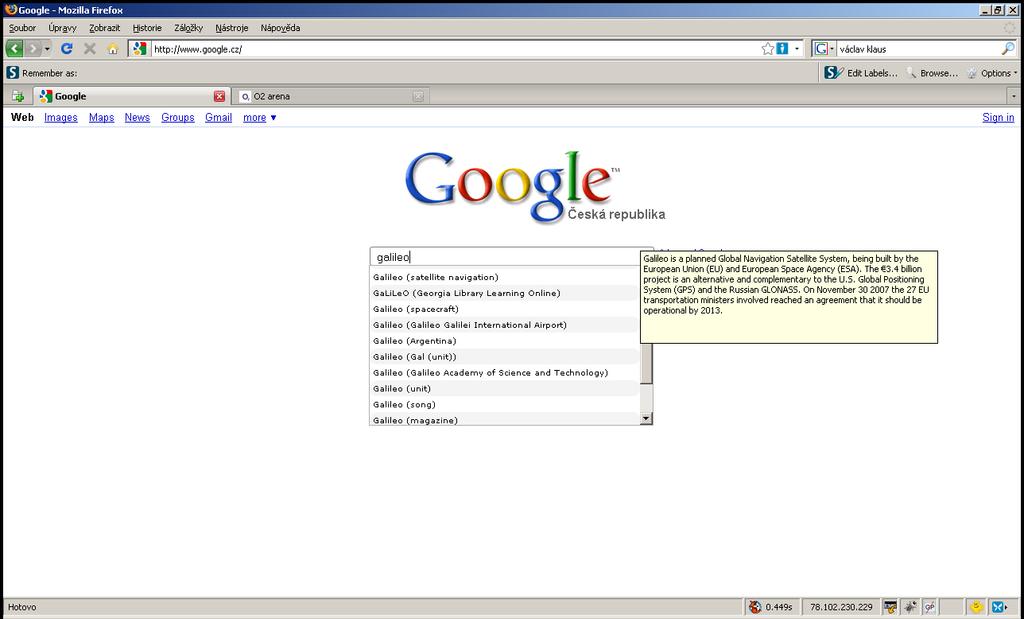Select GaLiLeO (Georgia Library Learning Online) suggestion
Image resolution: width=1024 pixels, height=619 pixels.
pos(505,293)
